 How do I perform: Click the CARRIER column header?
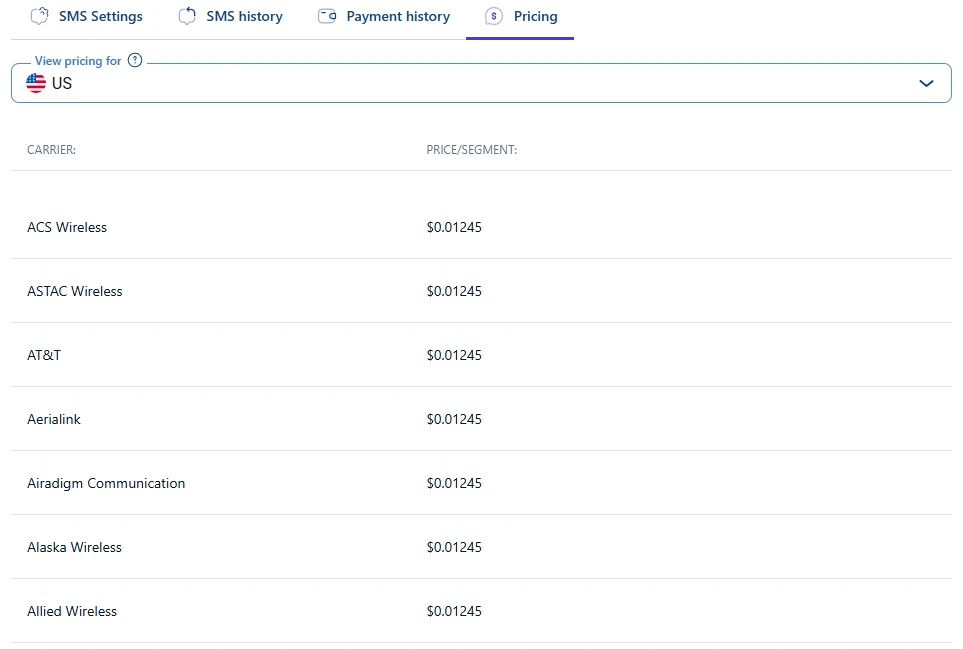point(52,150)
